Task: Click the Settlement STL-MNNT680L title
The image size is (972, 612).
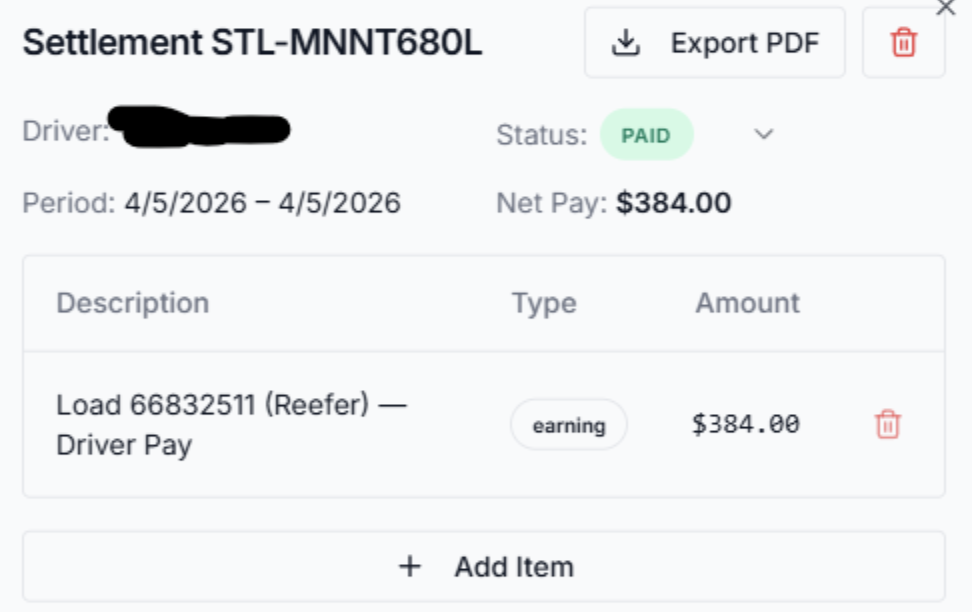Action: (x=252, y=43)
